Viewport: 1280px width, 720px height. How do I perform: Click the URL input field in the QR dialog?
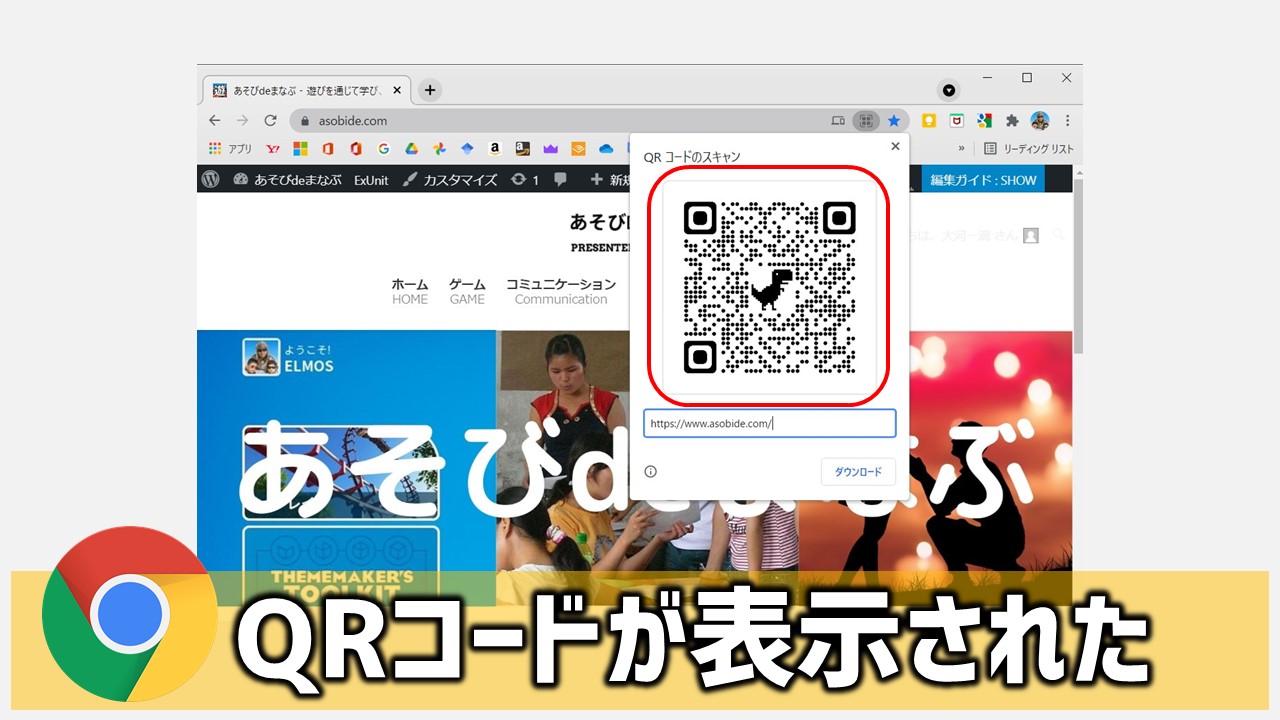click(x=769, y=423)
